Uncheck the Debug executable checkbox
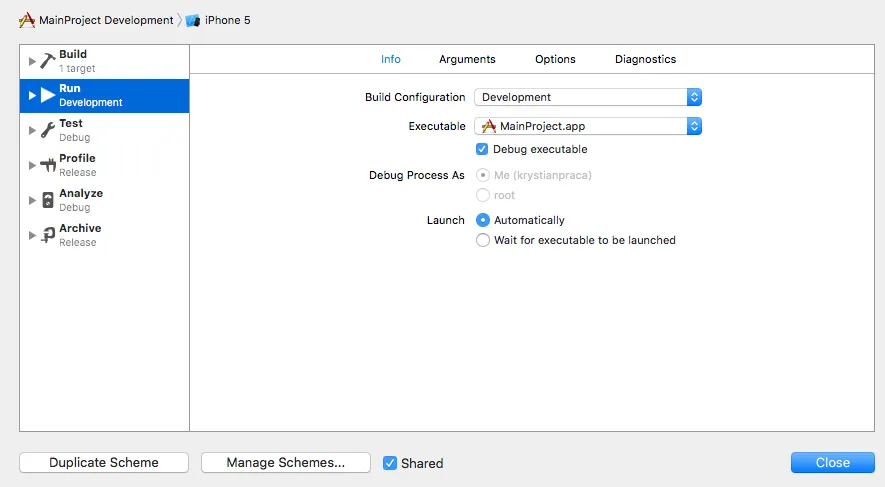885x487 pixels. pyautogui.click(x=484, y=149)
